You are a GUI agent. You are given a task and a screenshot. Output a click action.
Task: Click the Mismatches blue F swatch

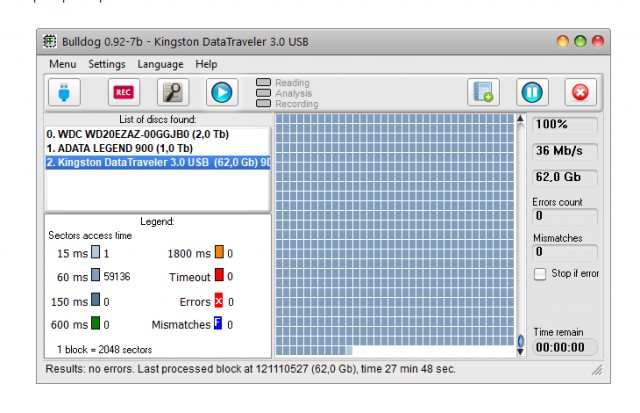[x=218, y=323]
